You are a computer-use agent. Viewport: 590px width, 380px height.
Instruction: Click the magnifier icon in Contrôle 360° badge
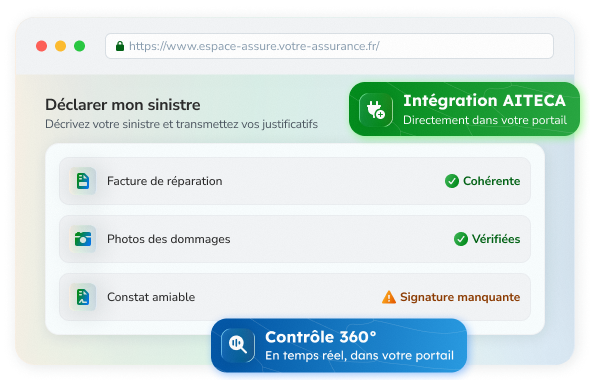click(x=238, y=345)
